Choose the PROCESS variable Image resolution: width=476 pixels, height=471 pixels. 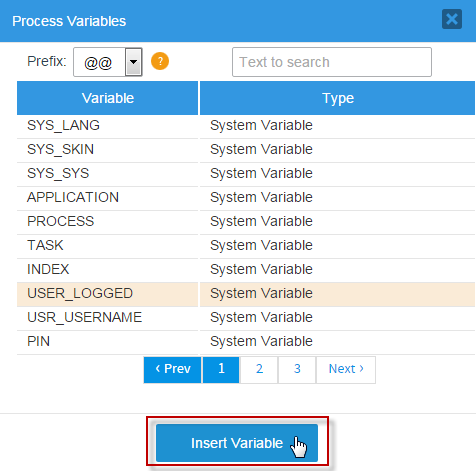click(x=246, y=222)
